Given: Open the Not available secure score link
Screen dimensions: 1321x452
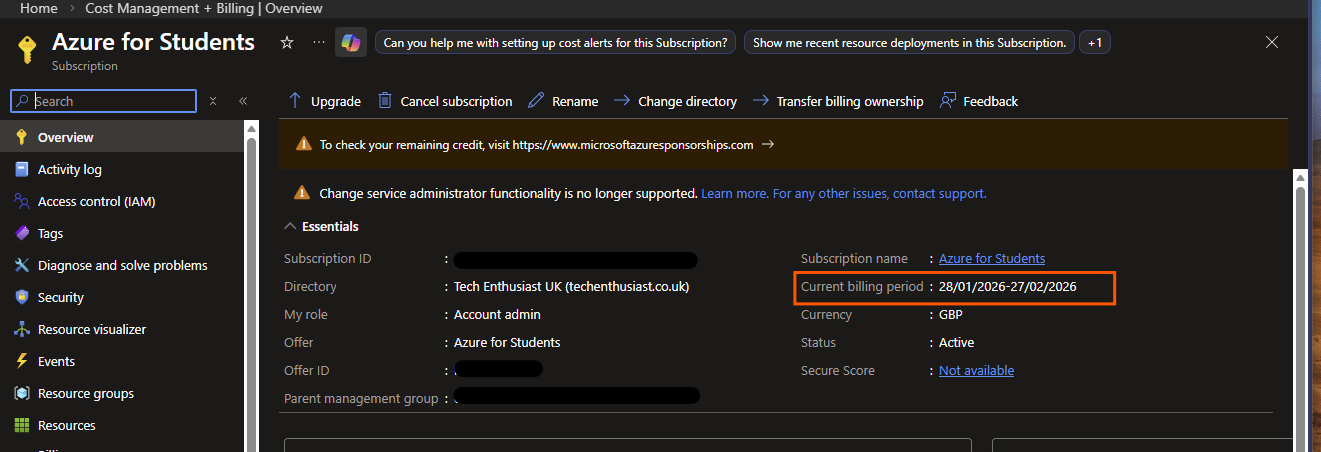Looking at the screenshot, I should [x=976, y=371].
